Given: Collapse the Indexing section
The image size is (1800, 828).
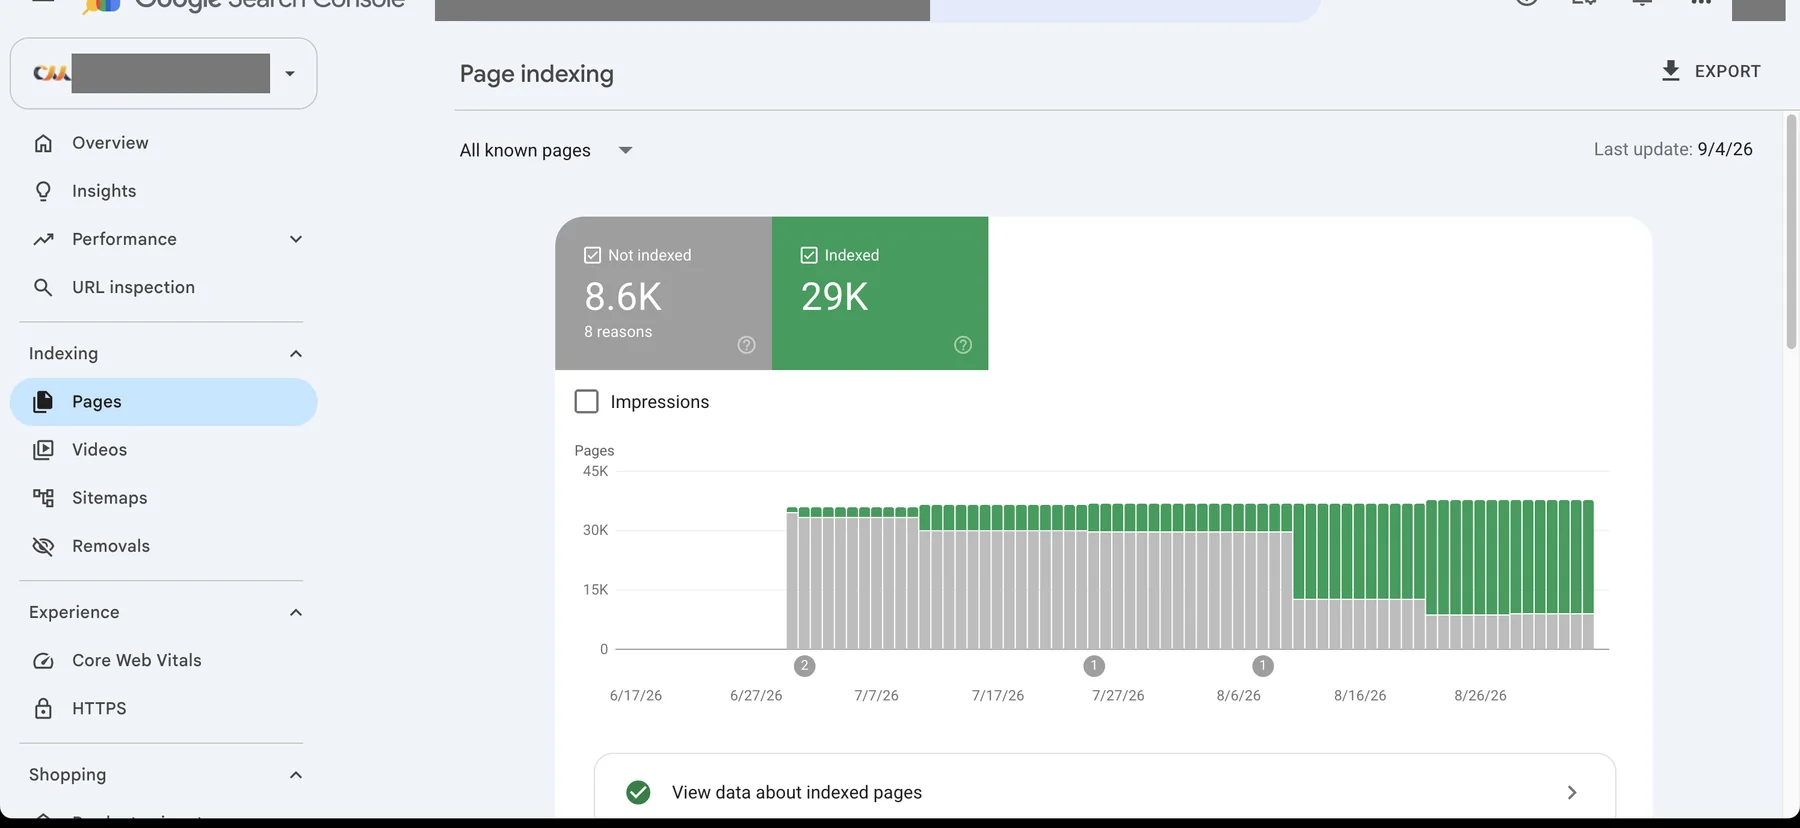Looking at the screenshot, I should [296, 353].
